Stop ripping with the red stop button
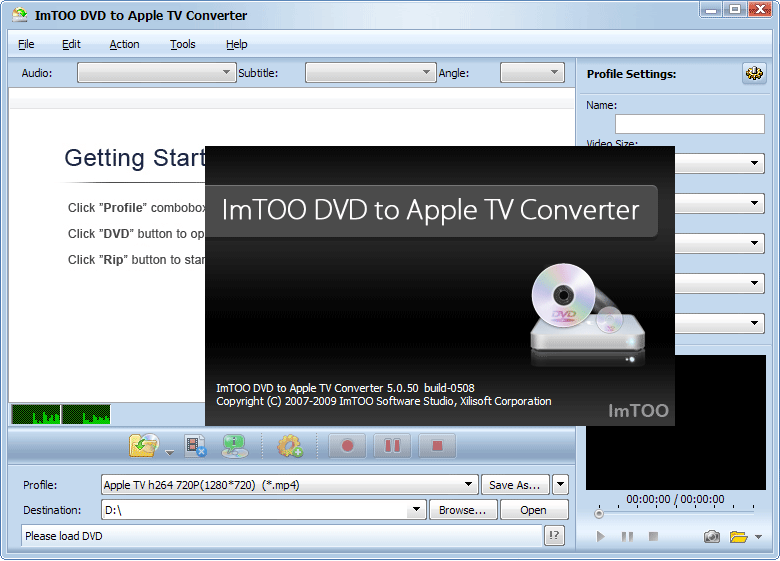The height and width of the screenshot is (561, 780). tap(437, 446)
